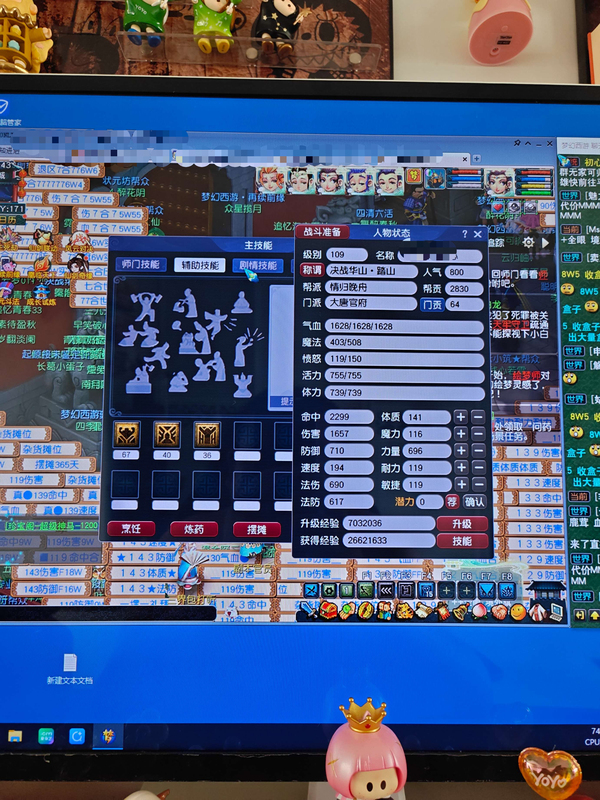Decrease 魔力 with its minus button

(x=478, y=434)
